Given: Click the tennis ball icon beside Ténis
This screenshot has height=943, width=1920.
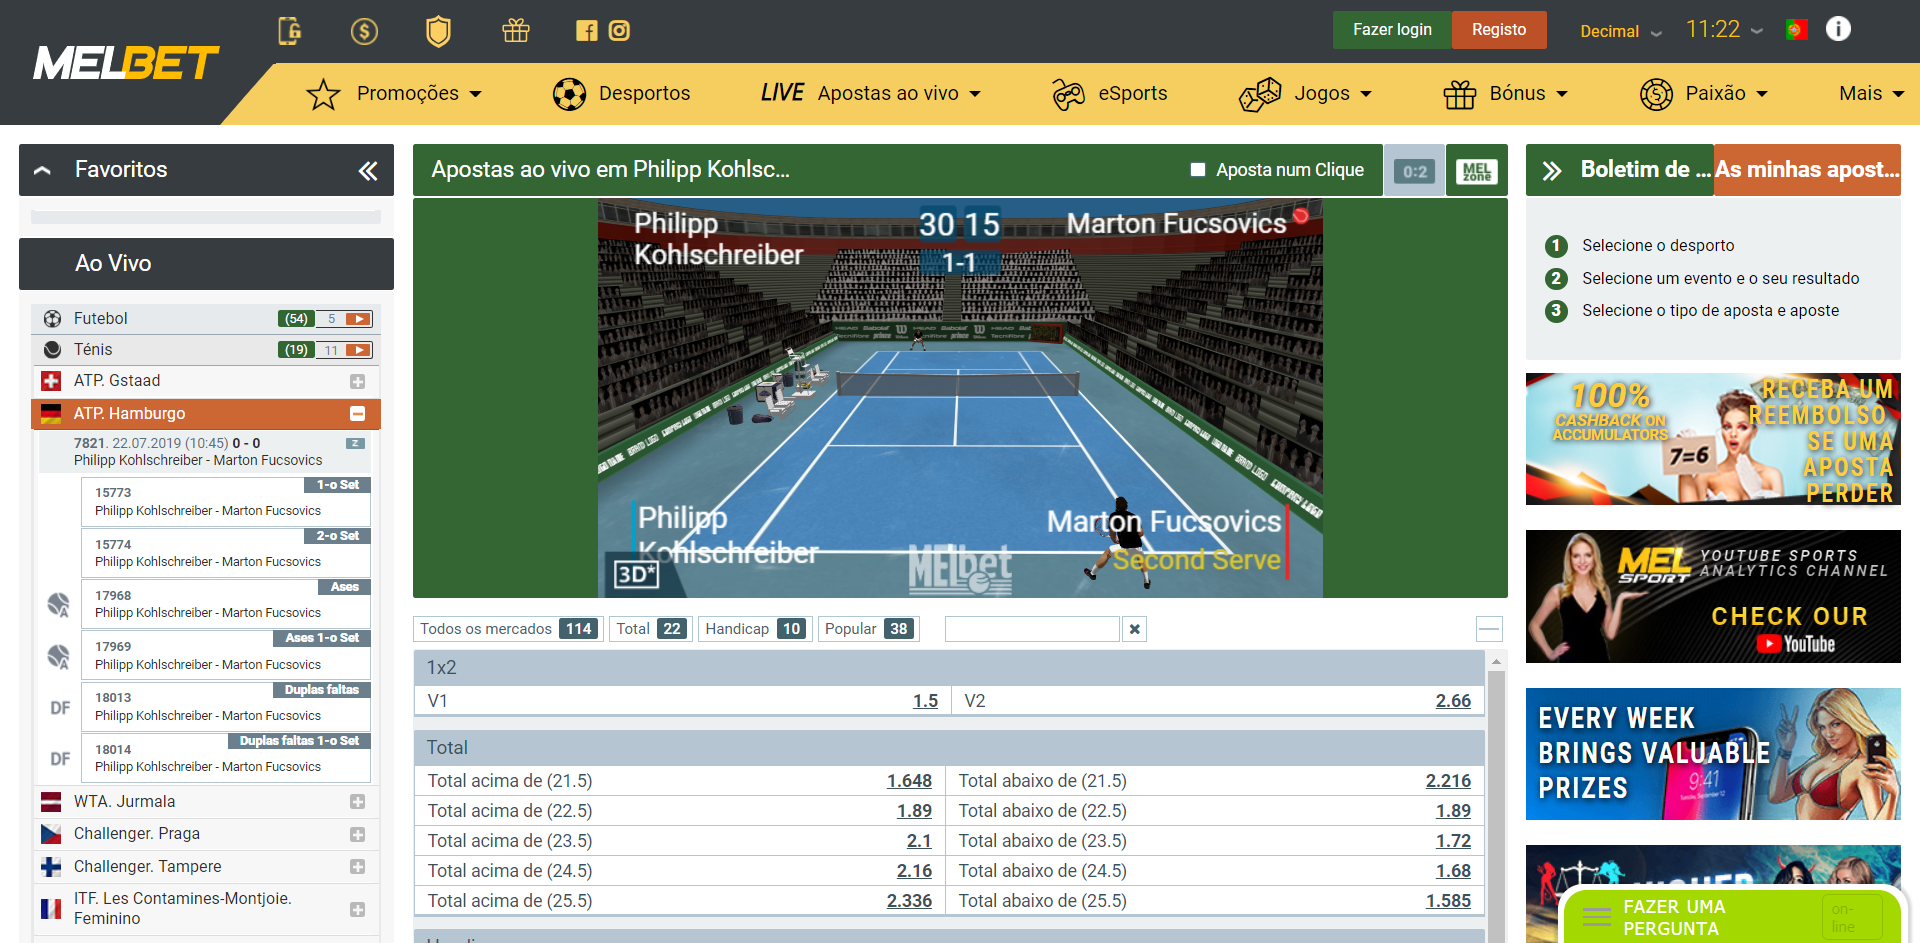Looking at the screenshot, I should [52, 350].
